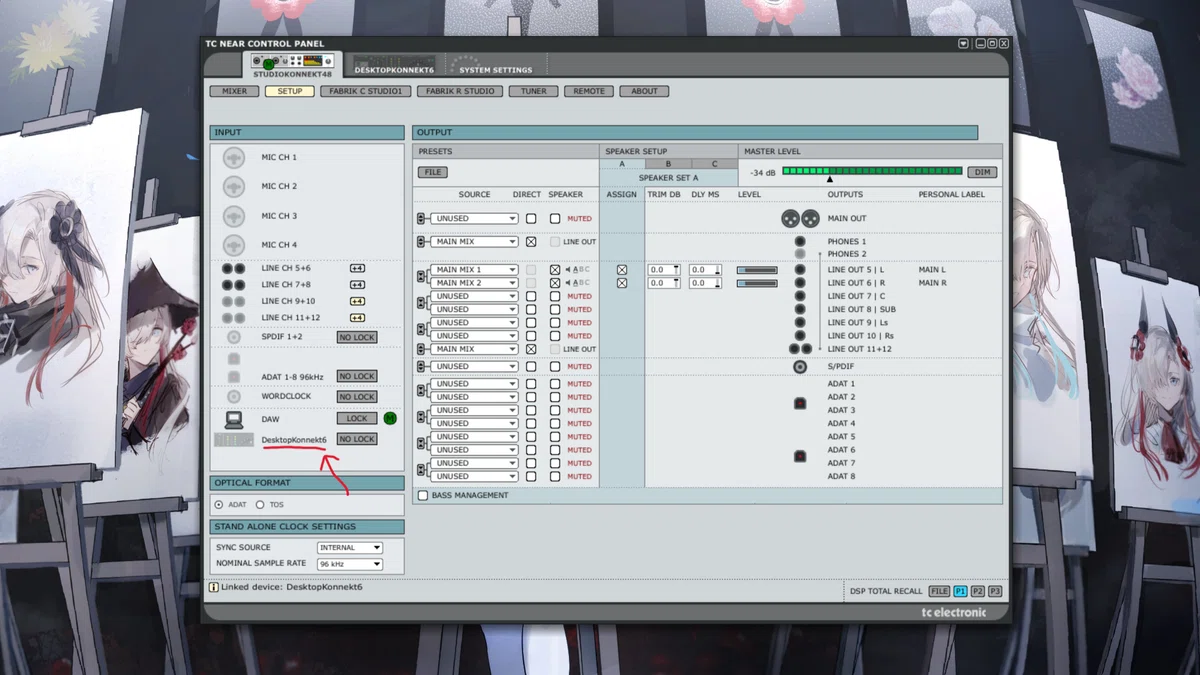This screenshot has width=1200, height=675.
Task: Open the MAIN MIX source dropdown for LINE OUT 11+12
Action: [x=474, y=349]
